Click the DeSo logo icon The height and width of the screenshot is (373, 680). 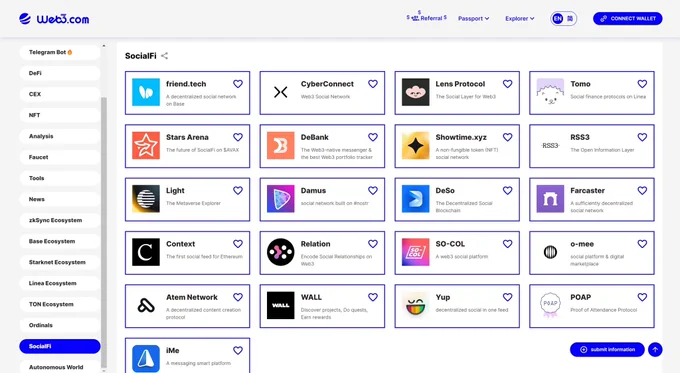[415, 199]
